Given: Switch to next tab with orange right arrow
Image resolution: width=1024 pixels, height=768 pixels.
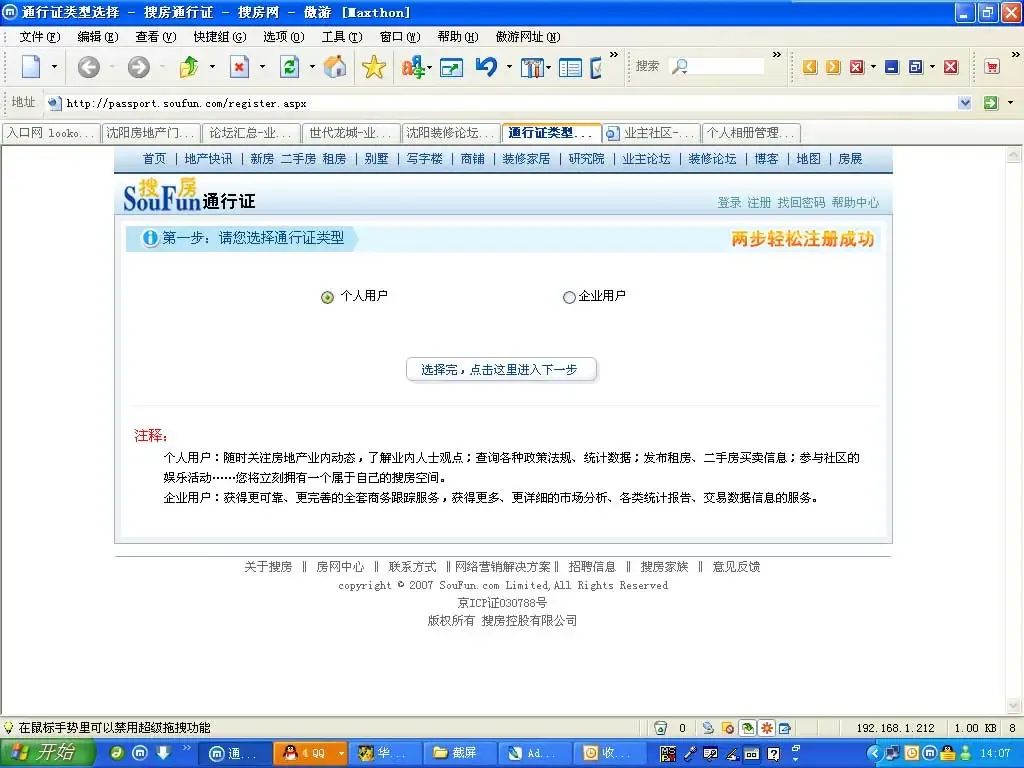Looking at the screenshot, I should pyautogui.click(x=833, y=67).
